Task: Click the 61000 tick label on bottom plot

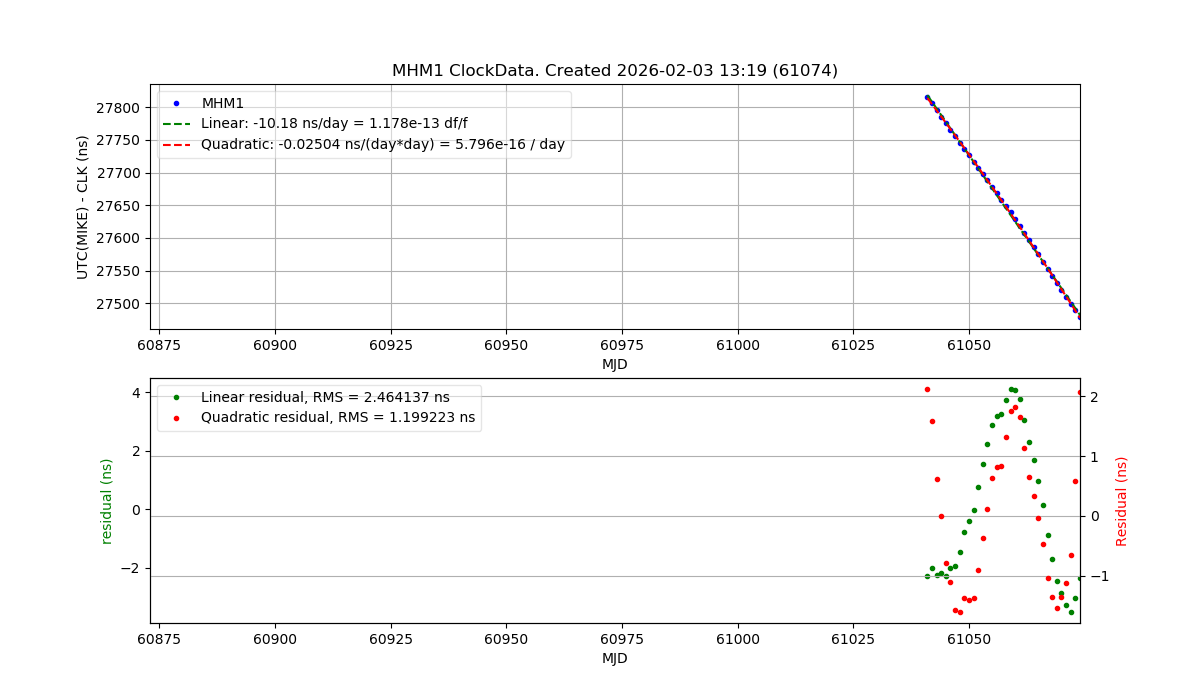Action: [x=737, y=640]
